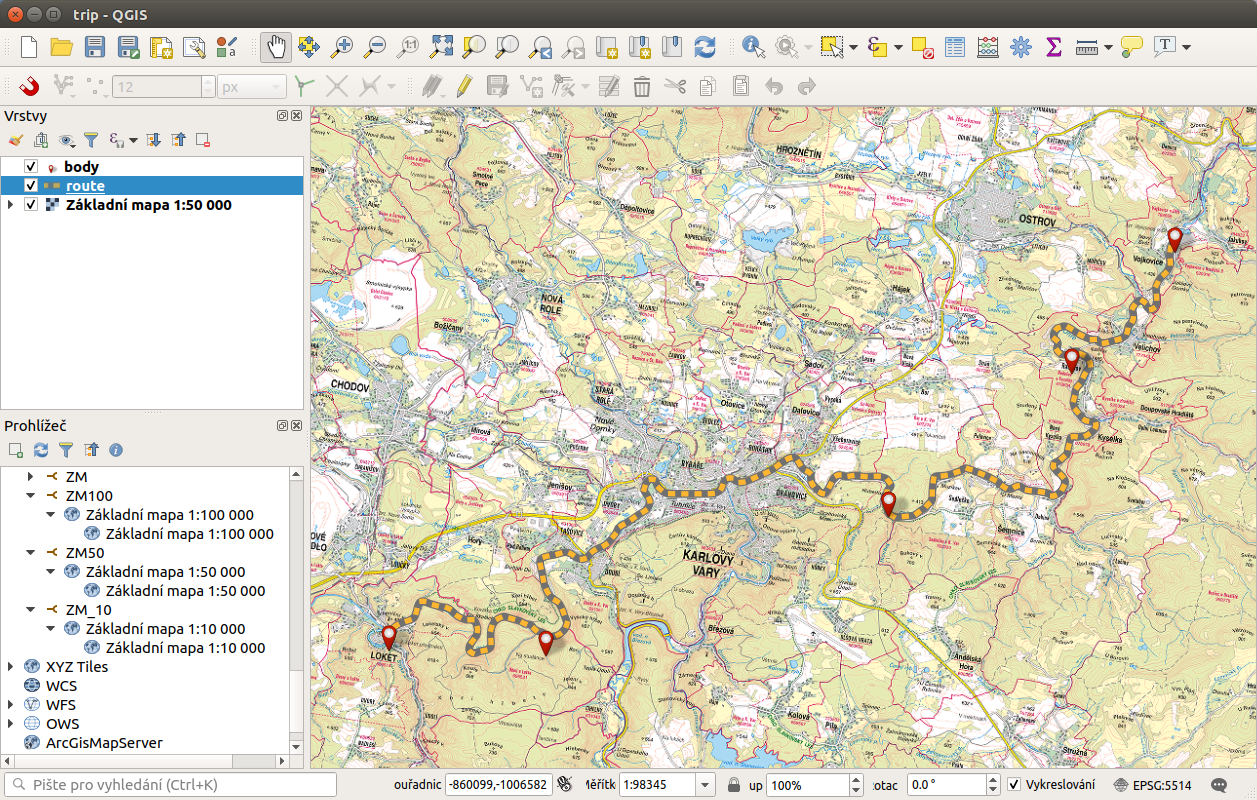The width and height of the screenshot is (1257, 800).
Task: Uncheck the body layer visibility checkbox
Action: [x=30, y=167]
